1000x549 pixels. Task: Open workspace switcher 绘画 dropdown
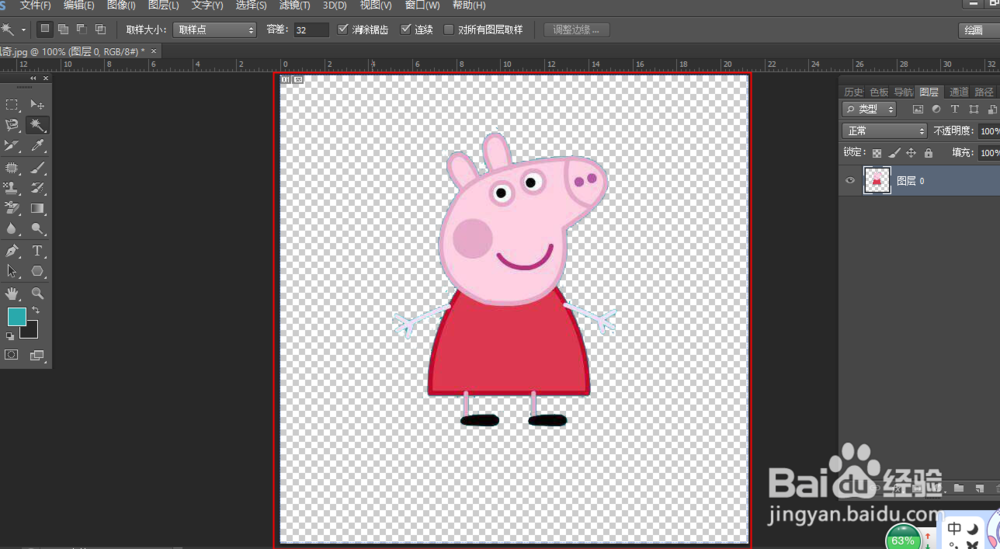click(x=978, y=30)
